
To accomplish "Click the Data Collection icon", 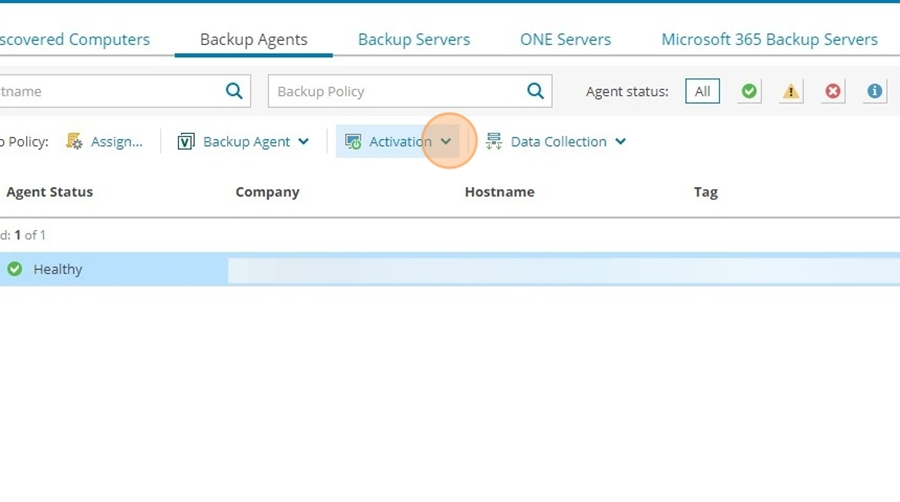I will [494, 141].
